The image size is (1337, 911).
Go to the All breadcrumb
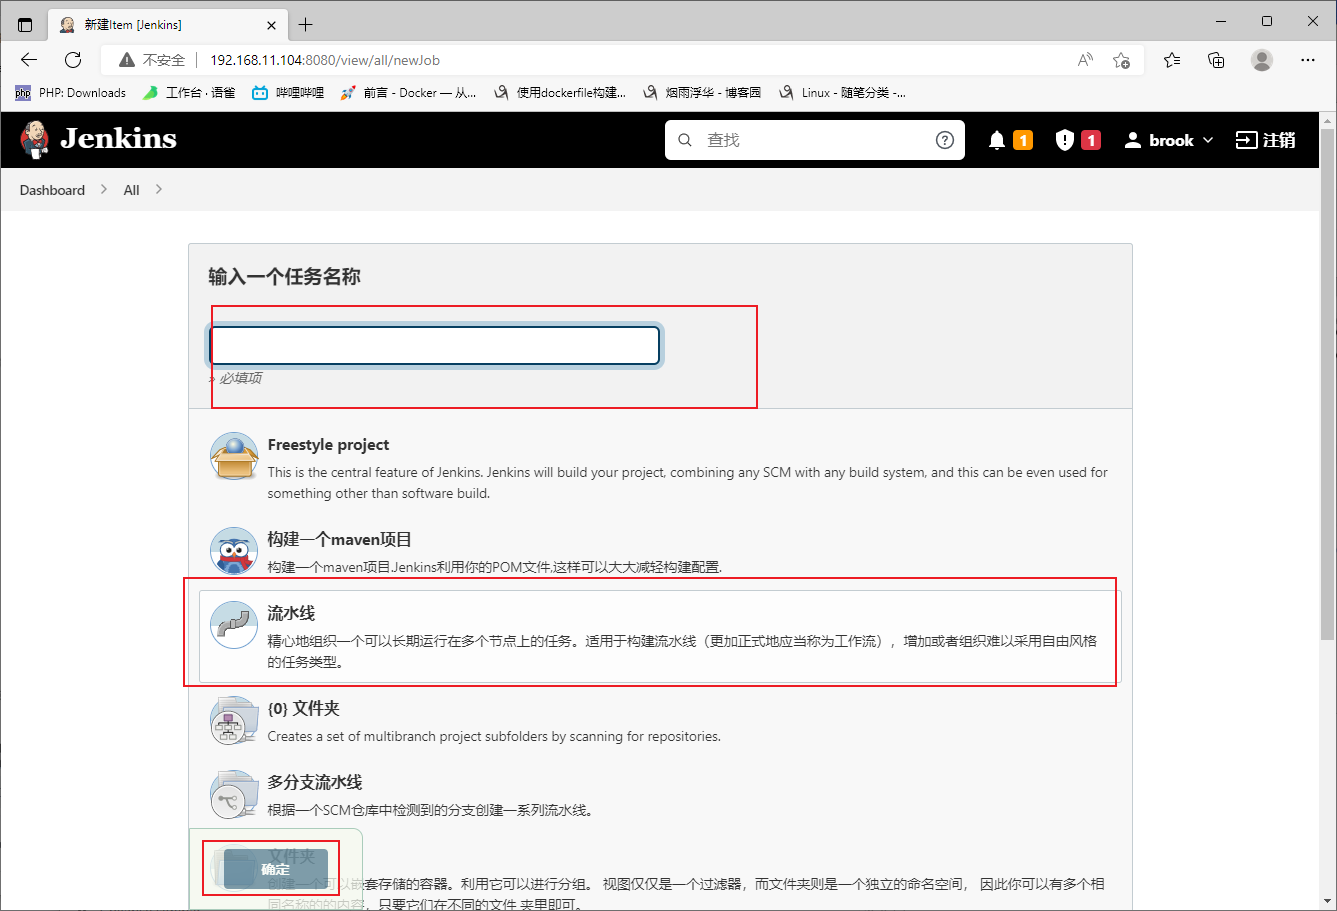(131, 190)
